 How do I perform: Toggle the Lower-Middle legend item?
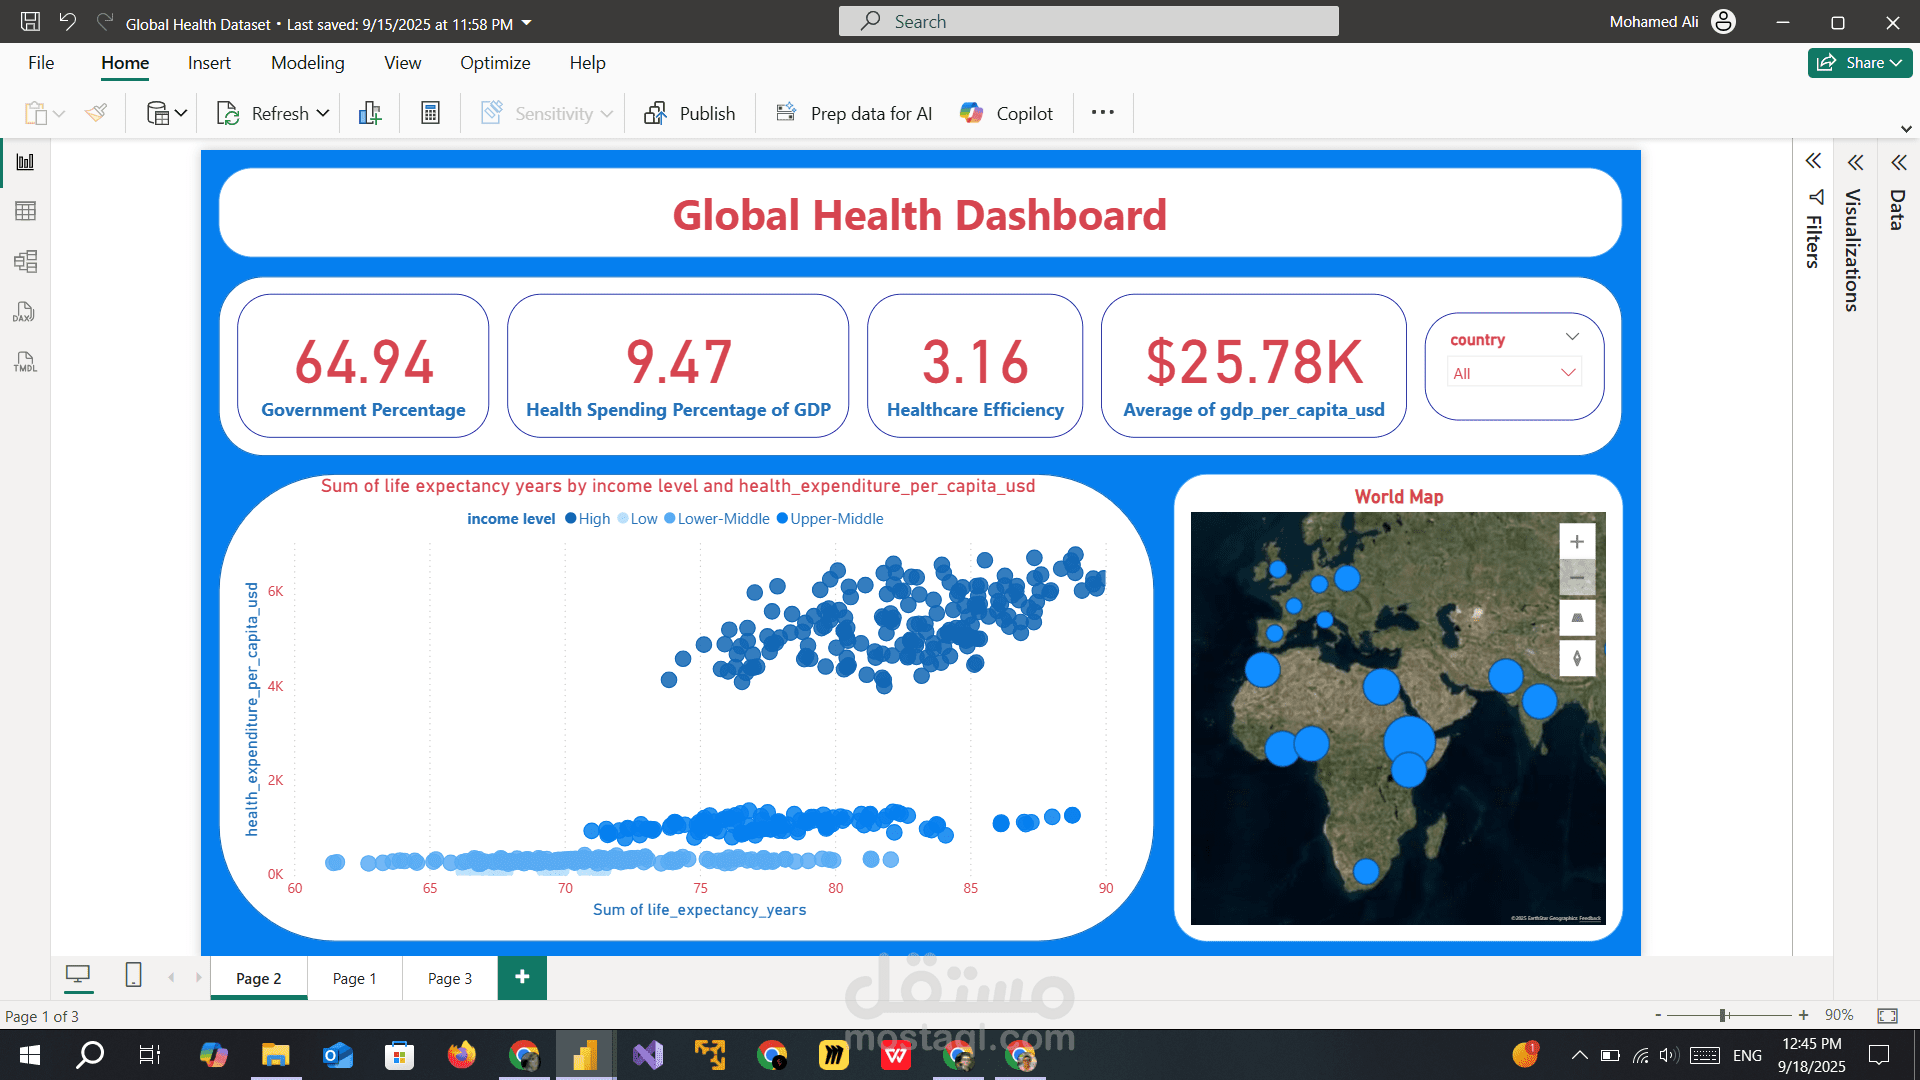716,519
